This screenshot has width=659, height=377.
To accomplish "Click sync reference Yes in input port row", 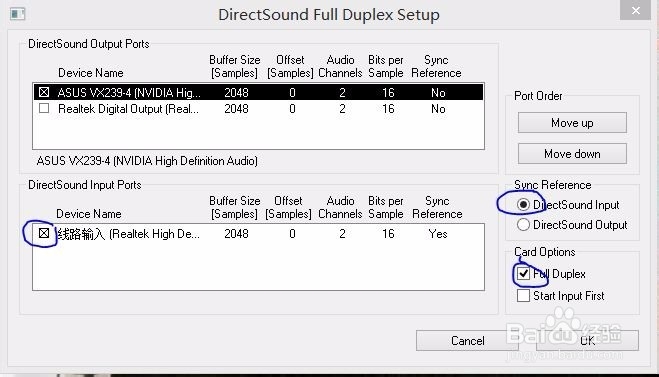I will coord(438,234).
